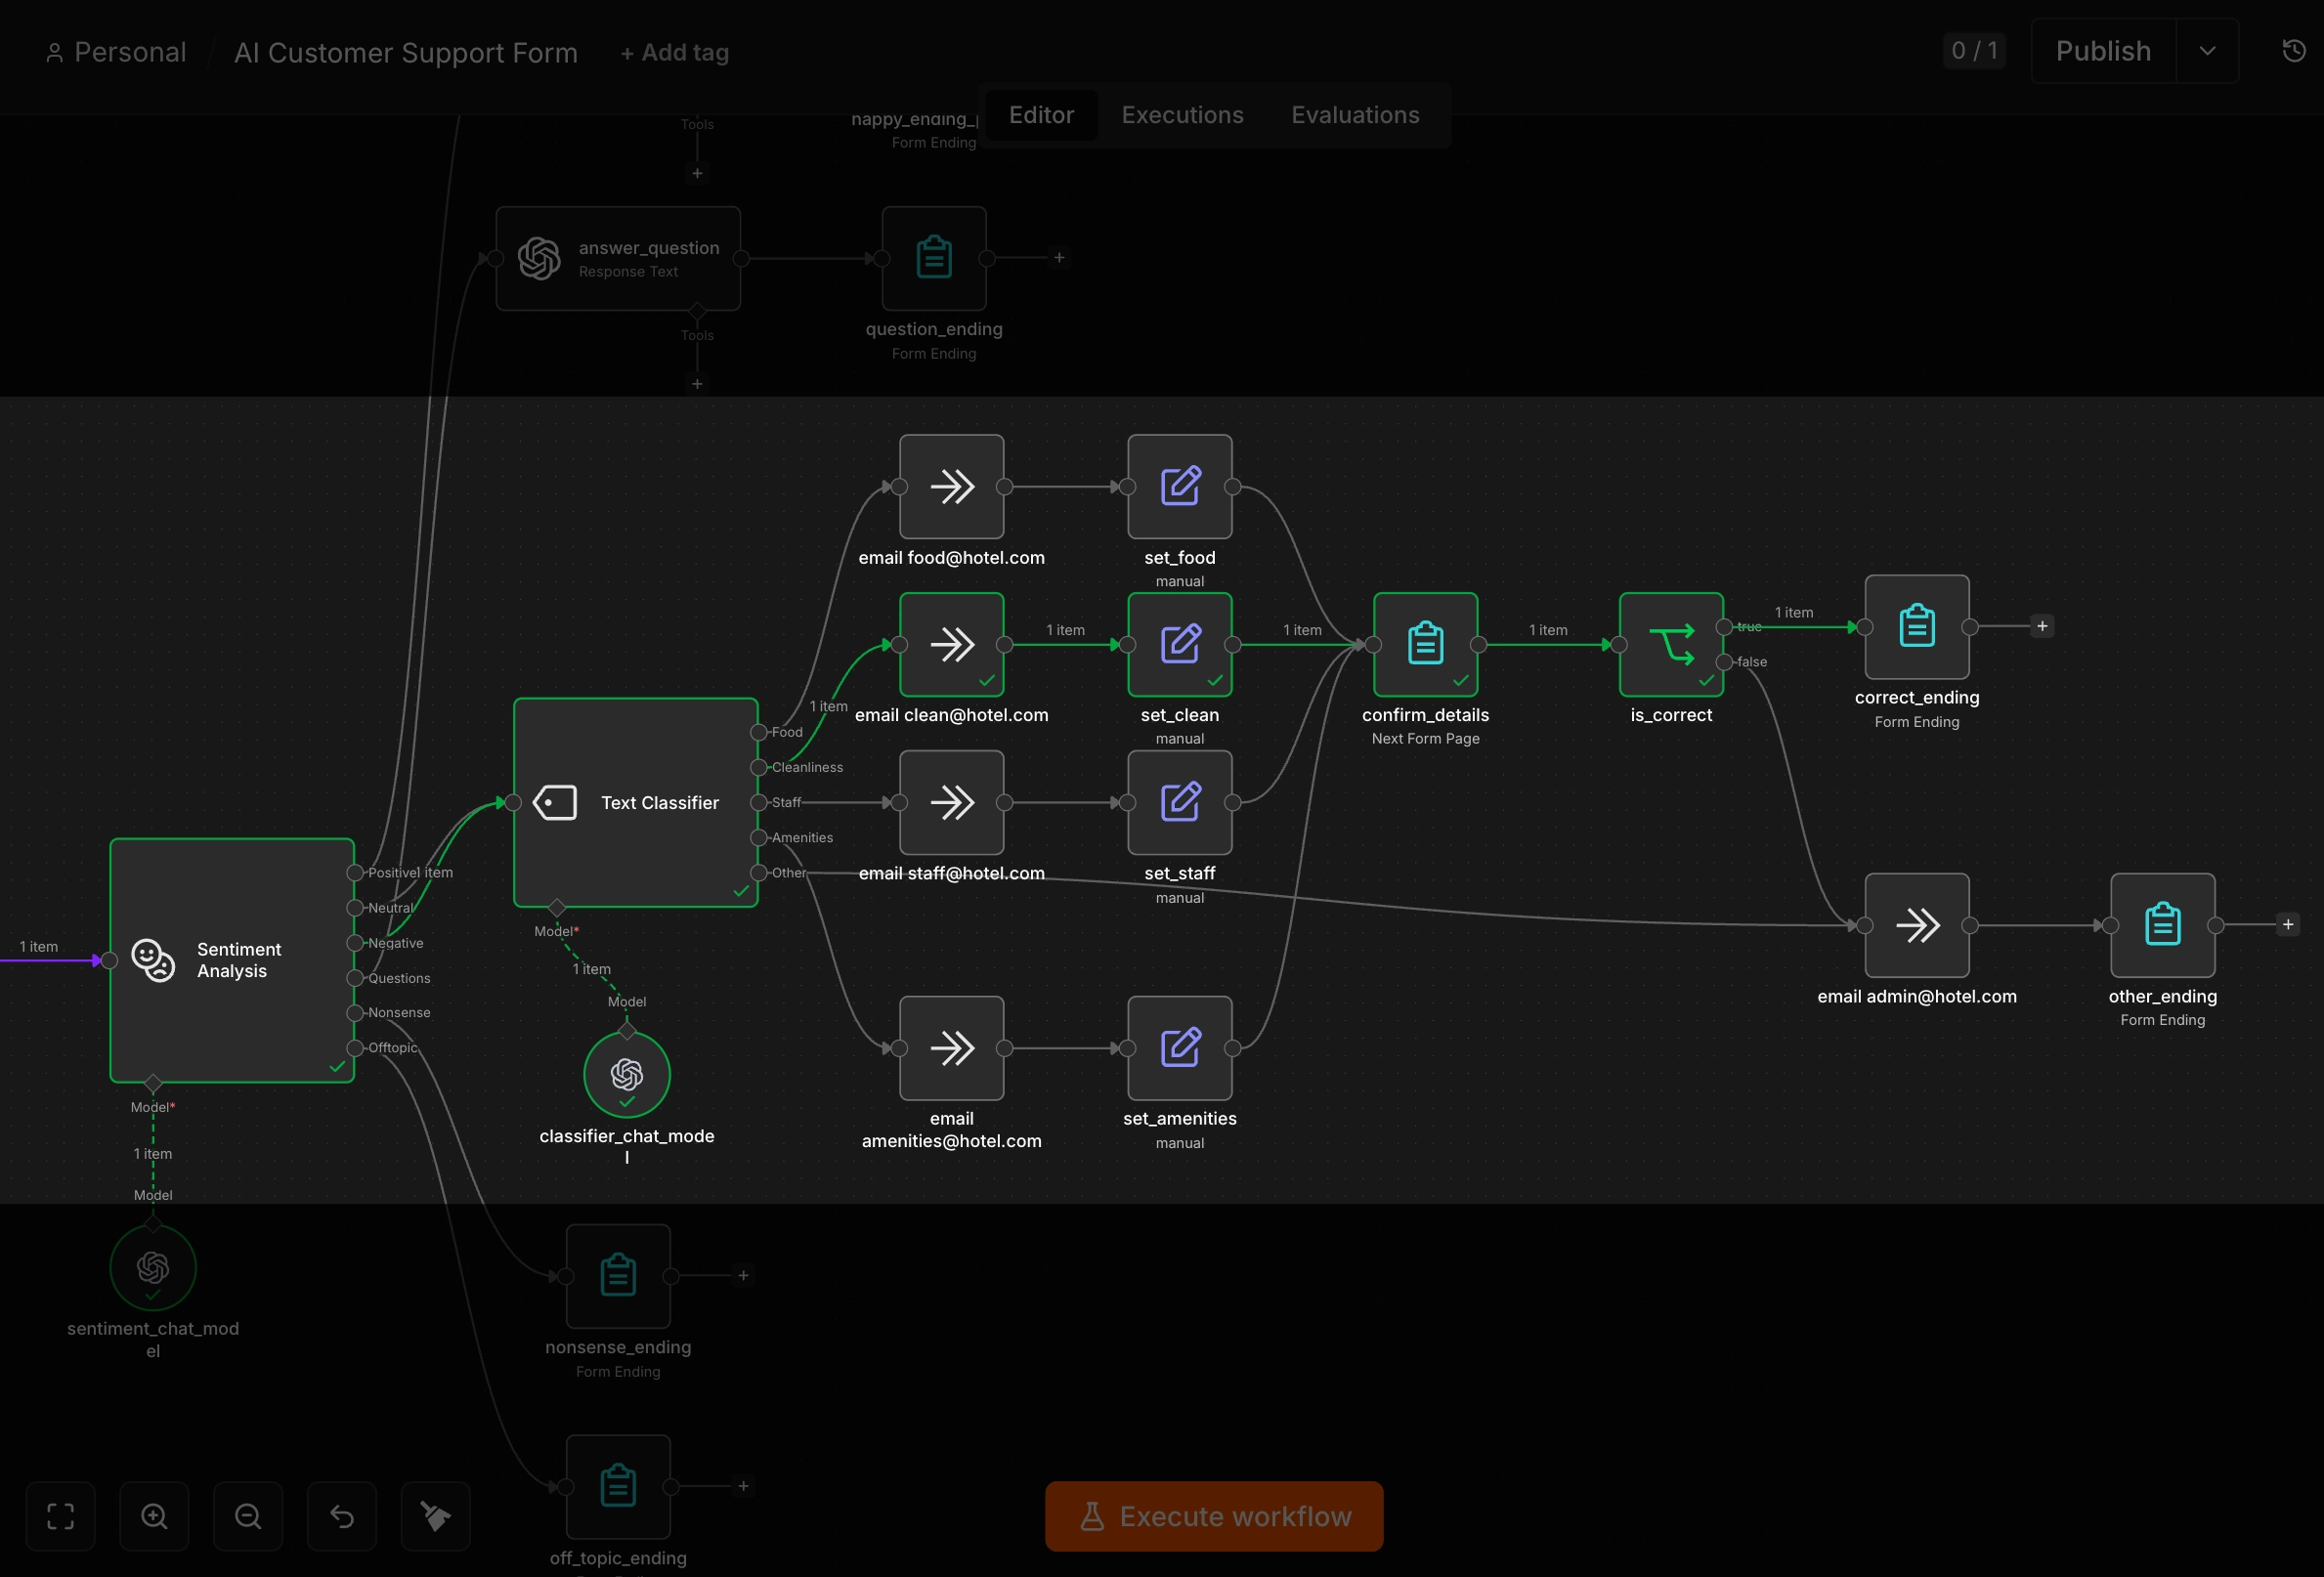
Task: Select the set_clean edit node
Action: (x=1180, y=644)
